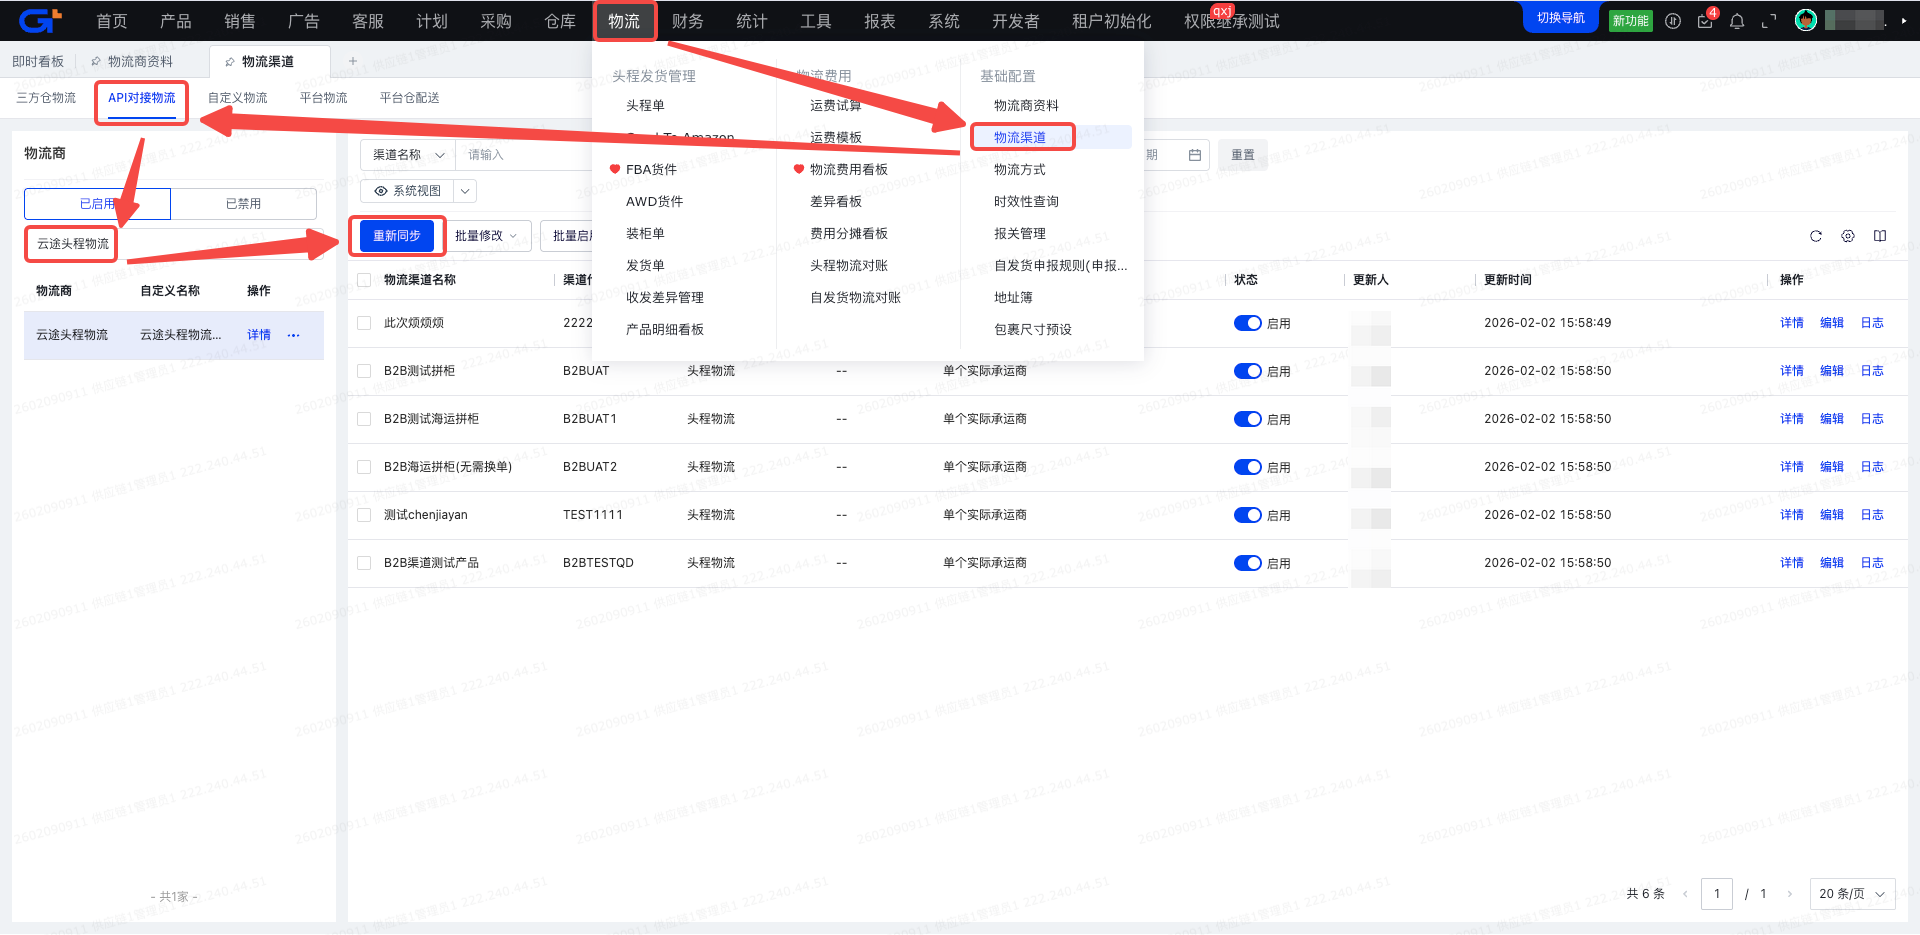Open 日志 for the 测试chenjiayan row
The image size is (1920, 935).
click(x=1872, y=515)
